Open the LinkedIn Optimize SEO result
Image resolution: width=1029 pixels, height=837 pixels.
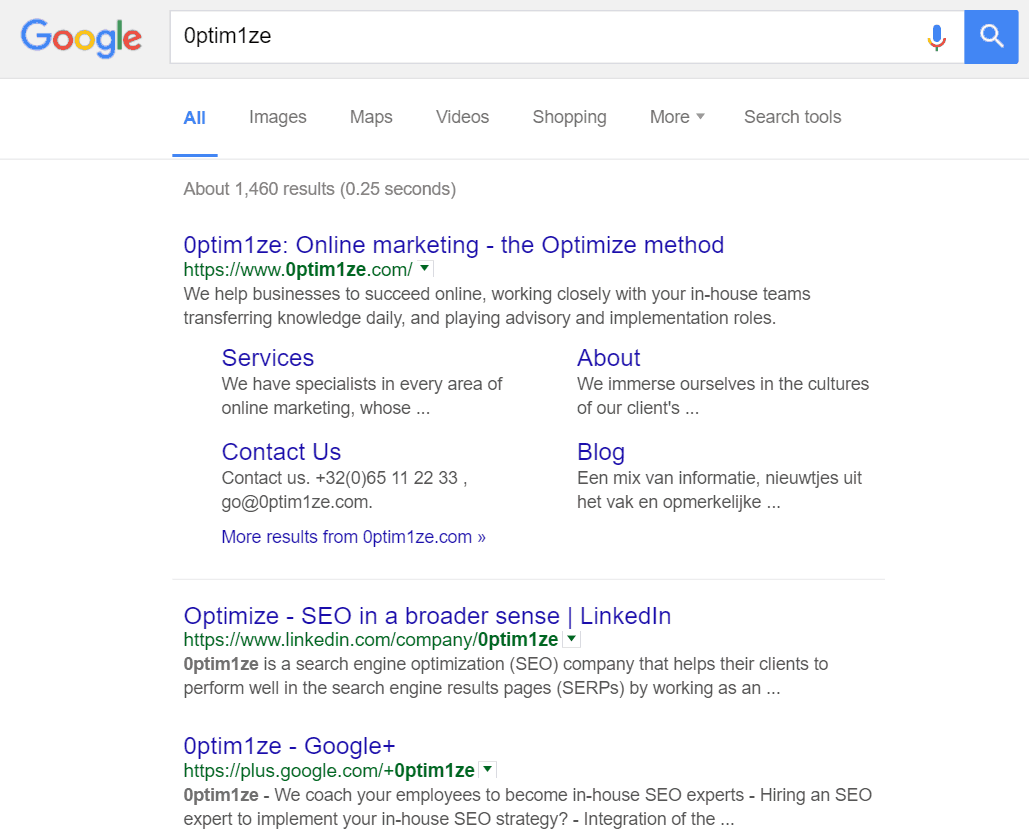pyautogui.click(x=427, y=616)
